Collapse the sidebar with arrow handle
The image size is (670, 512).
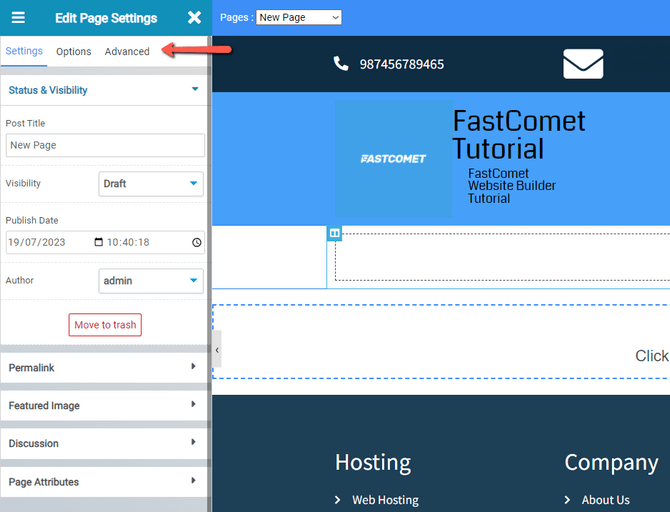217,350
